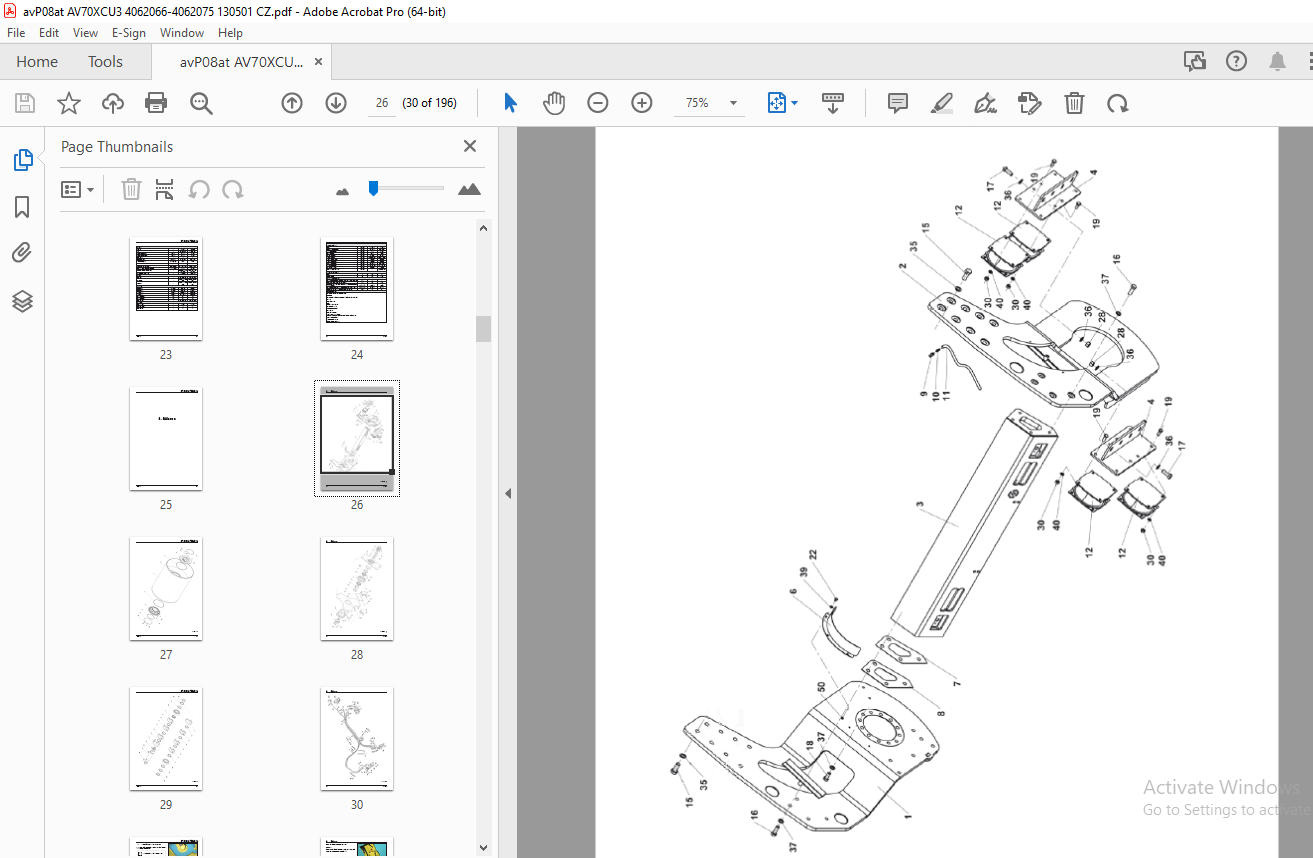Select the Highlight text tool
This screenshot has width=1313, height=858.
coord(941,103)
